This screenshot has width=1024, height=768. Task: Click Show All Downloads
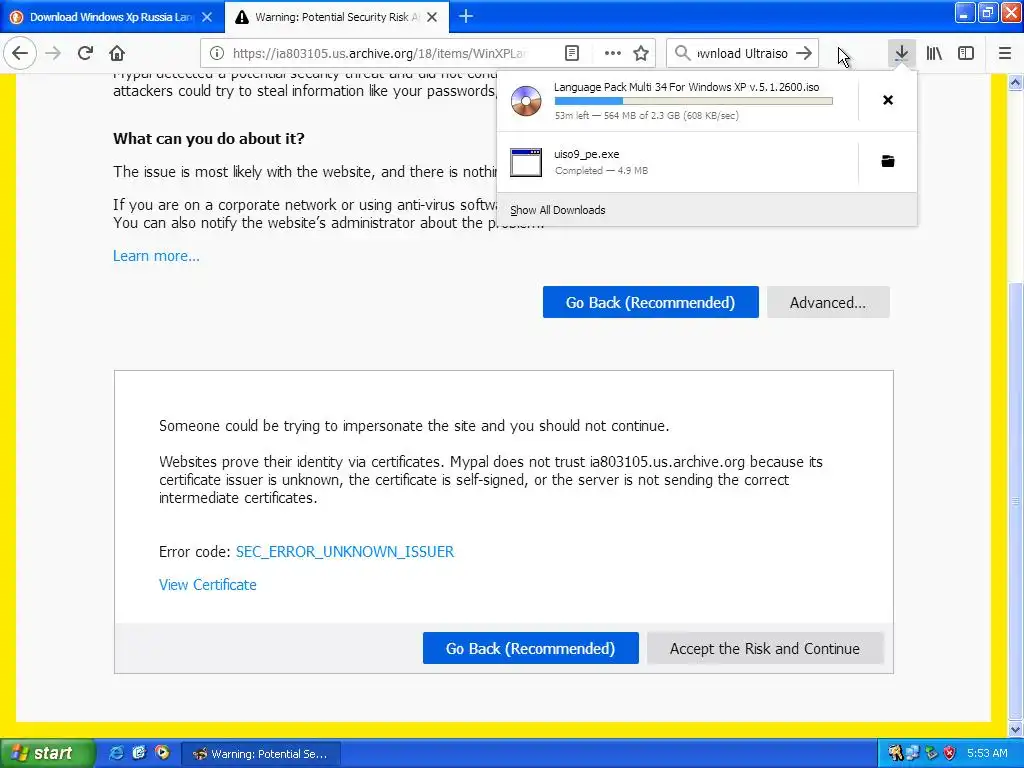(x=558, y=210)
